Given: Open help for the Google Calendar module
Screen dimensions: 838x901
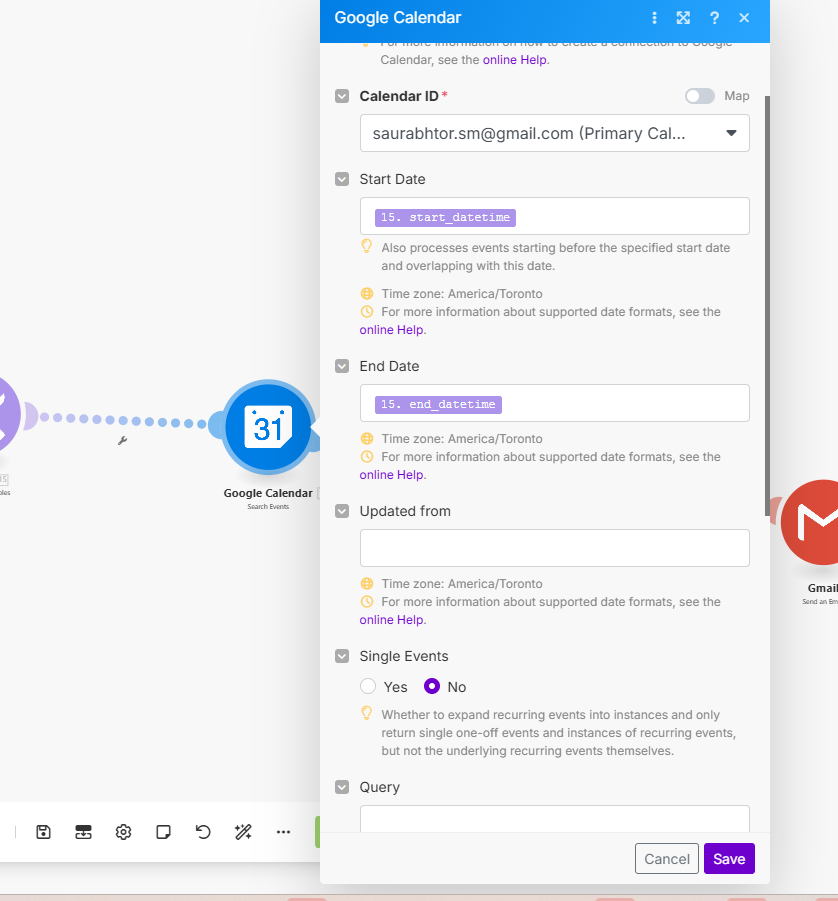Looking at the screenshot, I should [714, 18].
